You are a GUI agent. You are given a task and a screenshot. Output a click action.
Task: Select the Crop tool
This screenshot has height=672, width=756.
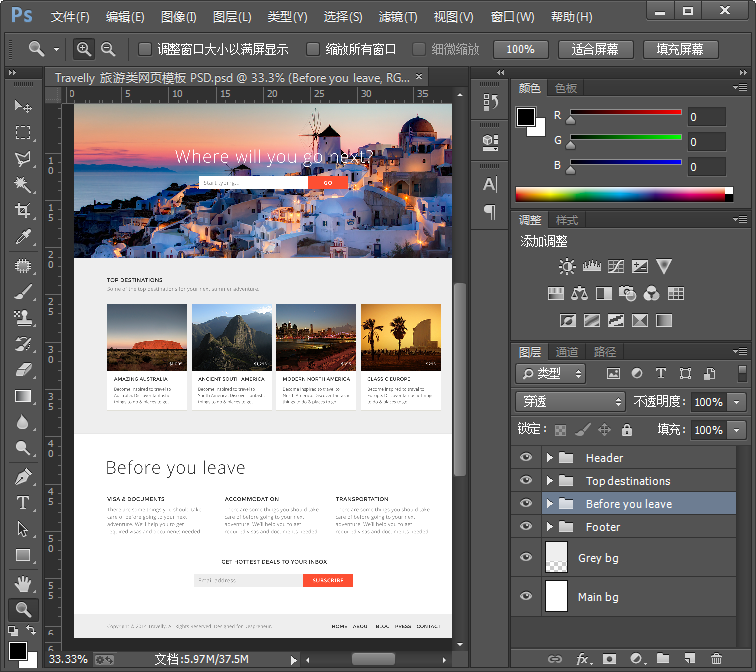click(x=23, y=210)
